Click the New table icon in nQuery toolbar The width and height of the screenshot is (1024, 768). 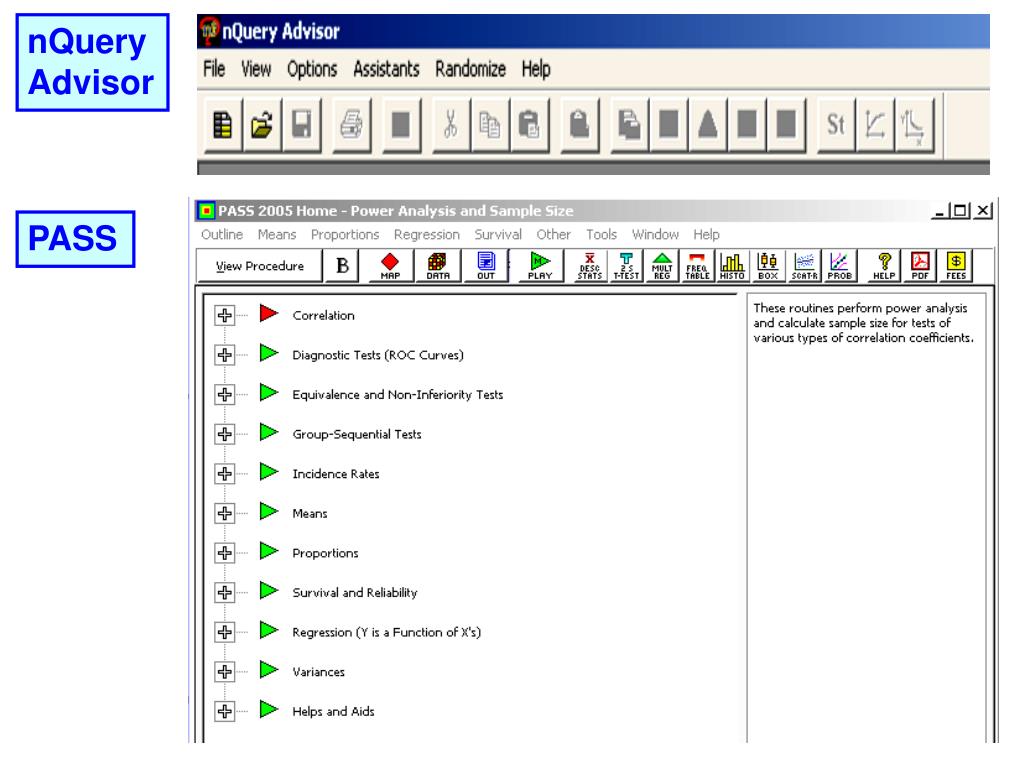pyautogui.click(x=223, y=124)
